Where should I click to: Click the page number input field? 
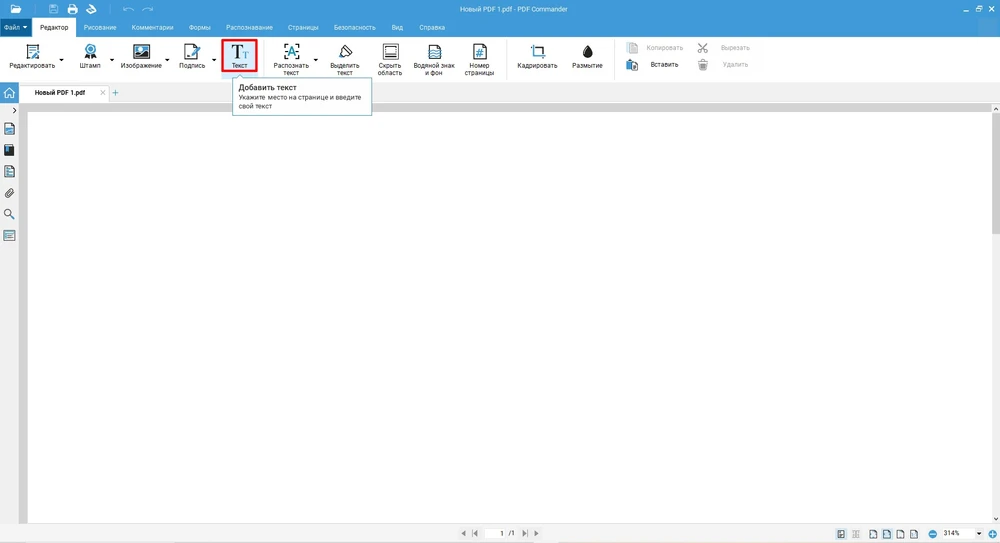[x=500, y=534]
